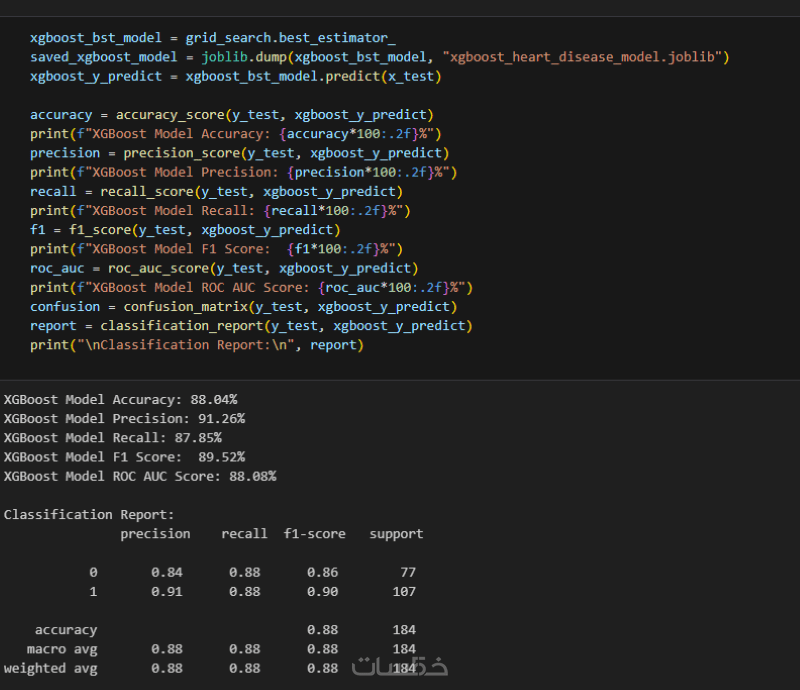
Task: Click the support column header
Action: [x=396, y=534]
